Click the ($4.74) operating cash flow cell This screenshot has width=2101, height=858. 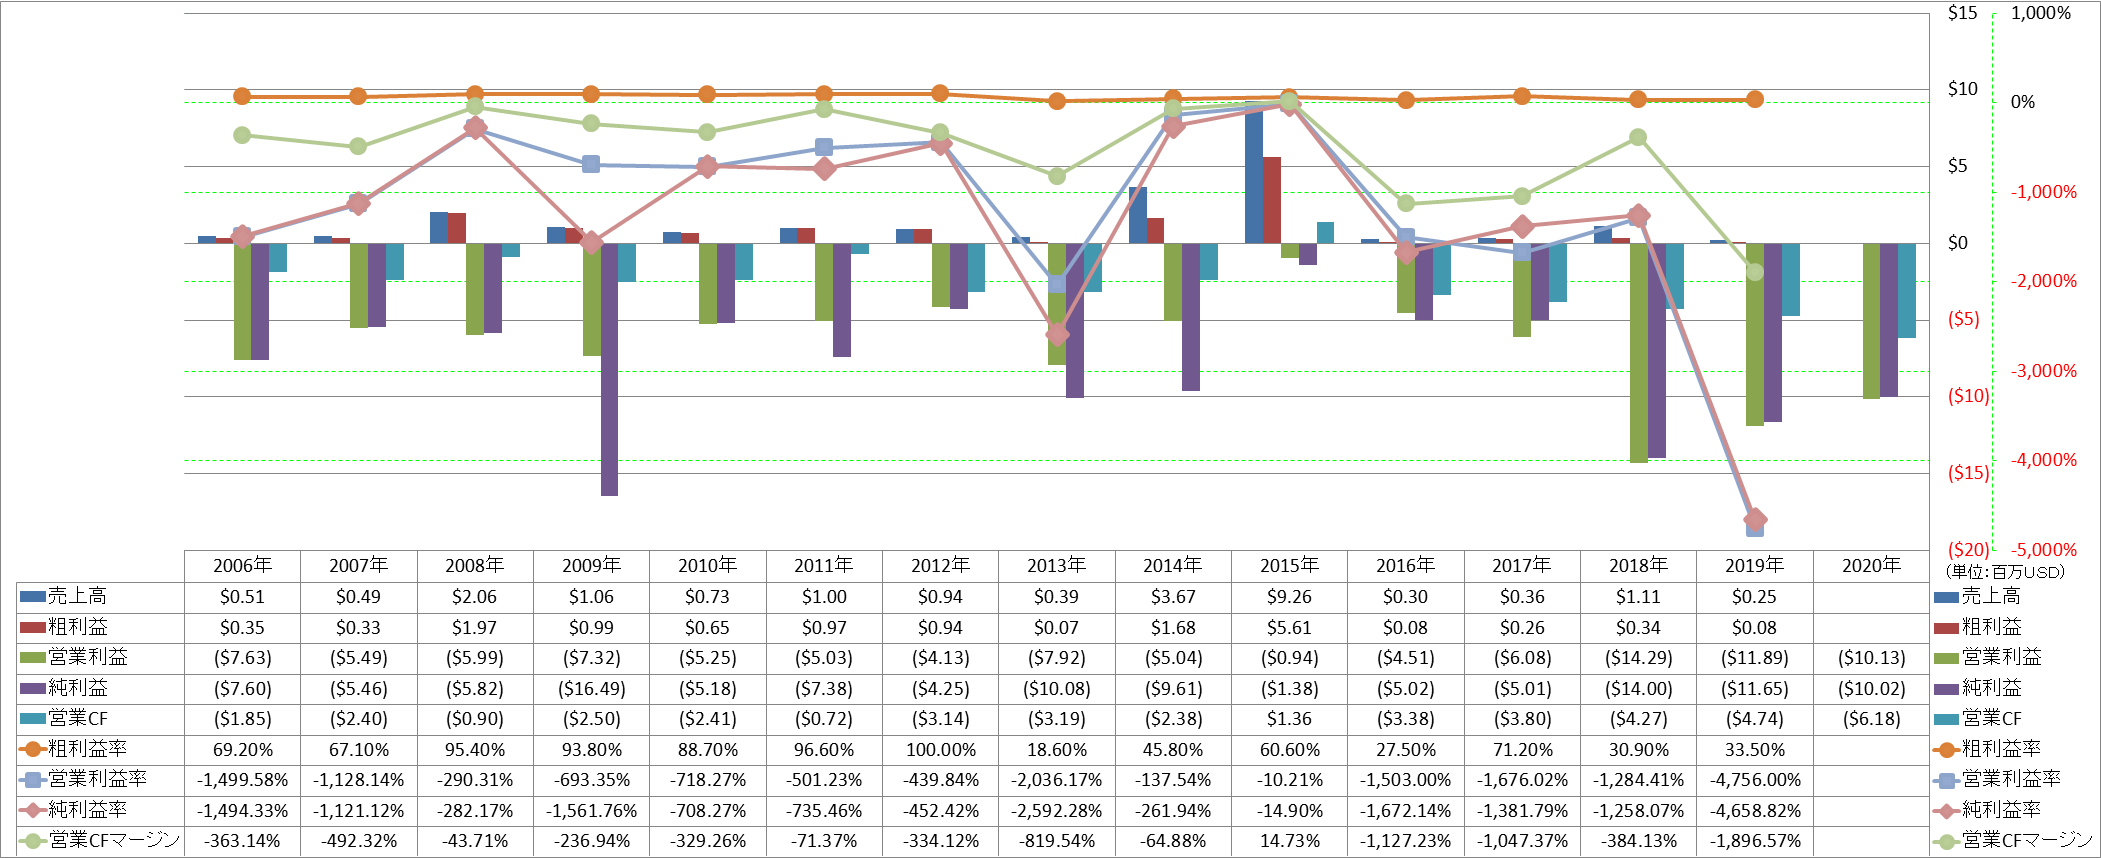click(1754, 719)
